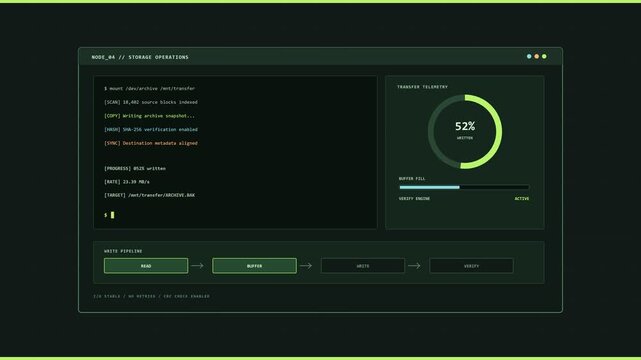Click the mount /dev/archive command line
Image resolution: width=641 pixels, height=360 pixels.
tap(150, 88)
